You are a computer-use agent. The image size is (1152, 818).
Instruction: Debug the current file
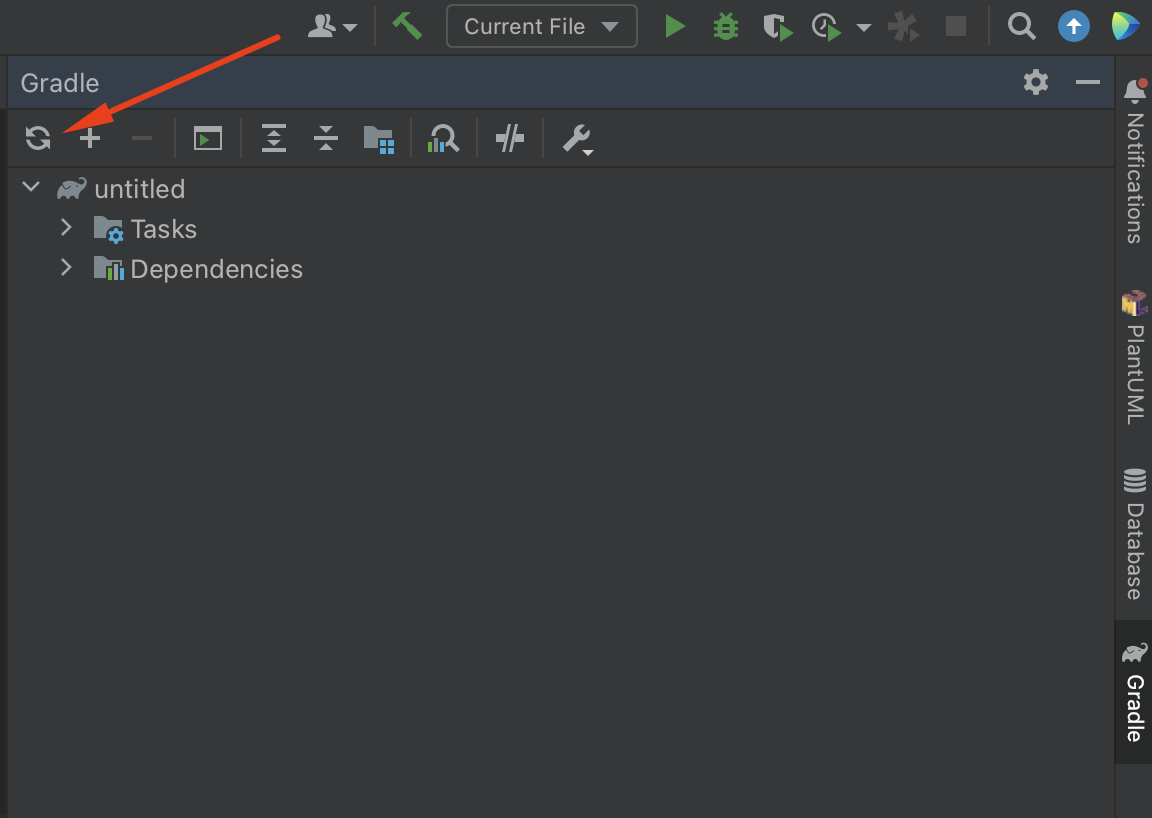[726, 26]
